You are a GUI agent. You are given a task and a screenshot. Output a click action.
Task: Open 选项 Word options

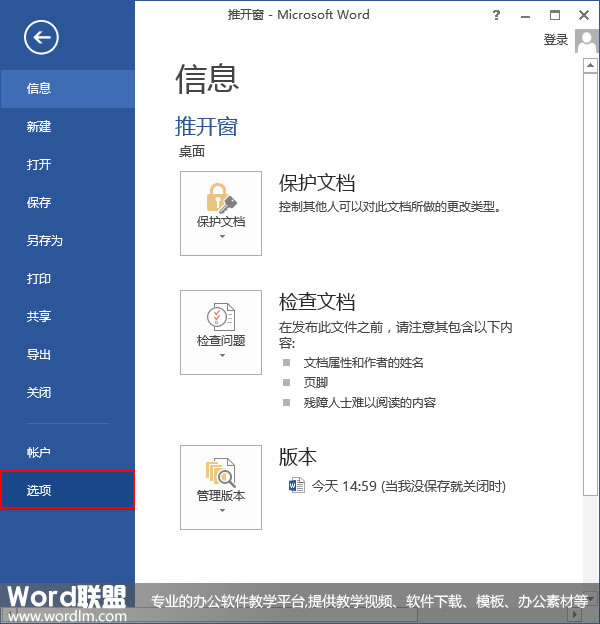[67, 490]
